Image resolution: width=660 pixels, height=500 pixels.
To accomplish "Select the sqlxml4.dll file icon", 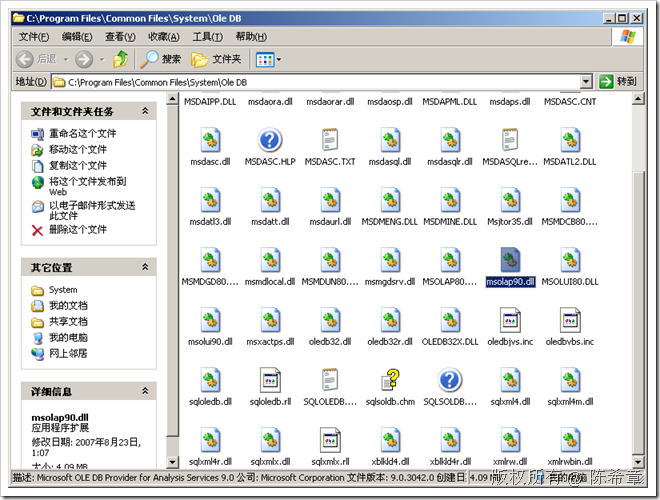I will pos(510,380).
